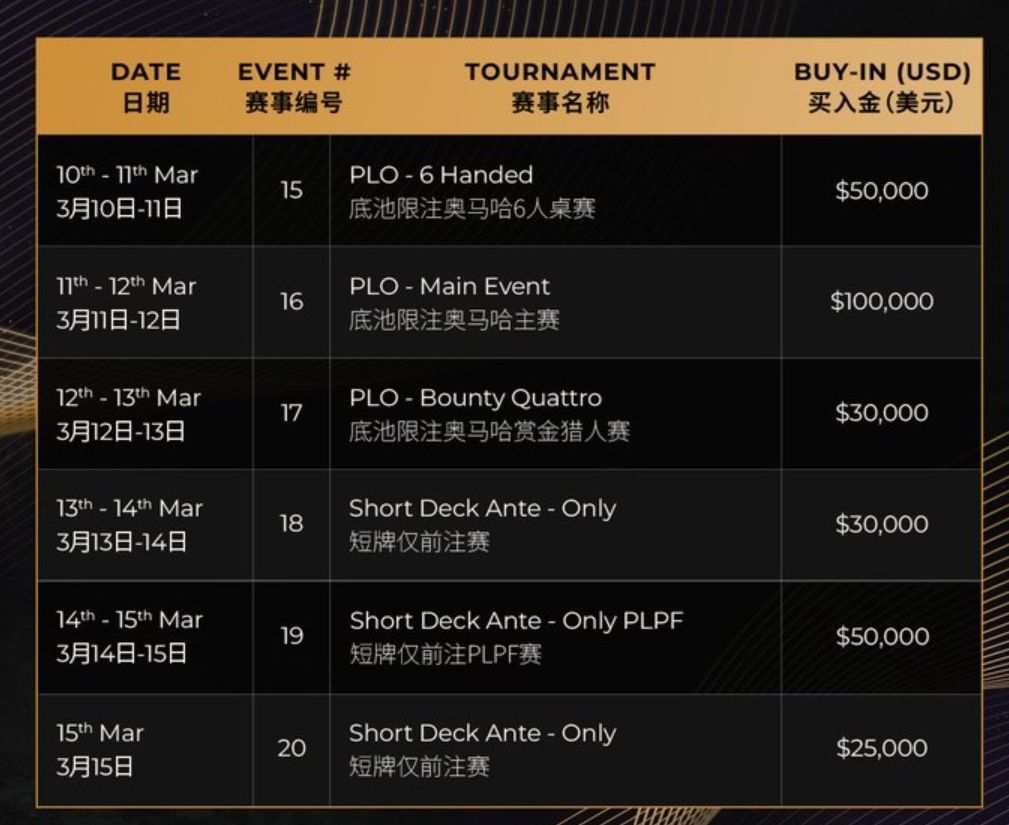Select PLO - Bounty Quattro tournament name

pos(475,398)
